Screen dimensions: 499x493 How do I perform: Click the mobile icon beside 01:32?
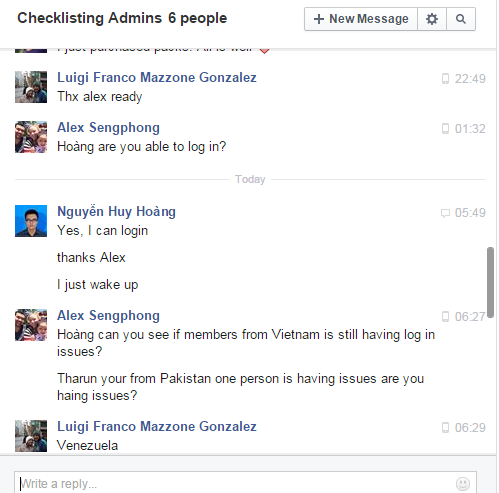click(445, 129)
